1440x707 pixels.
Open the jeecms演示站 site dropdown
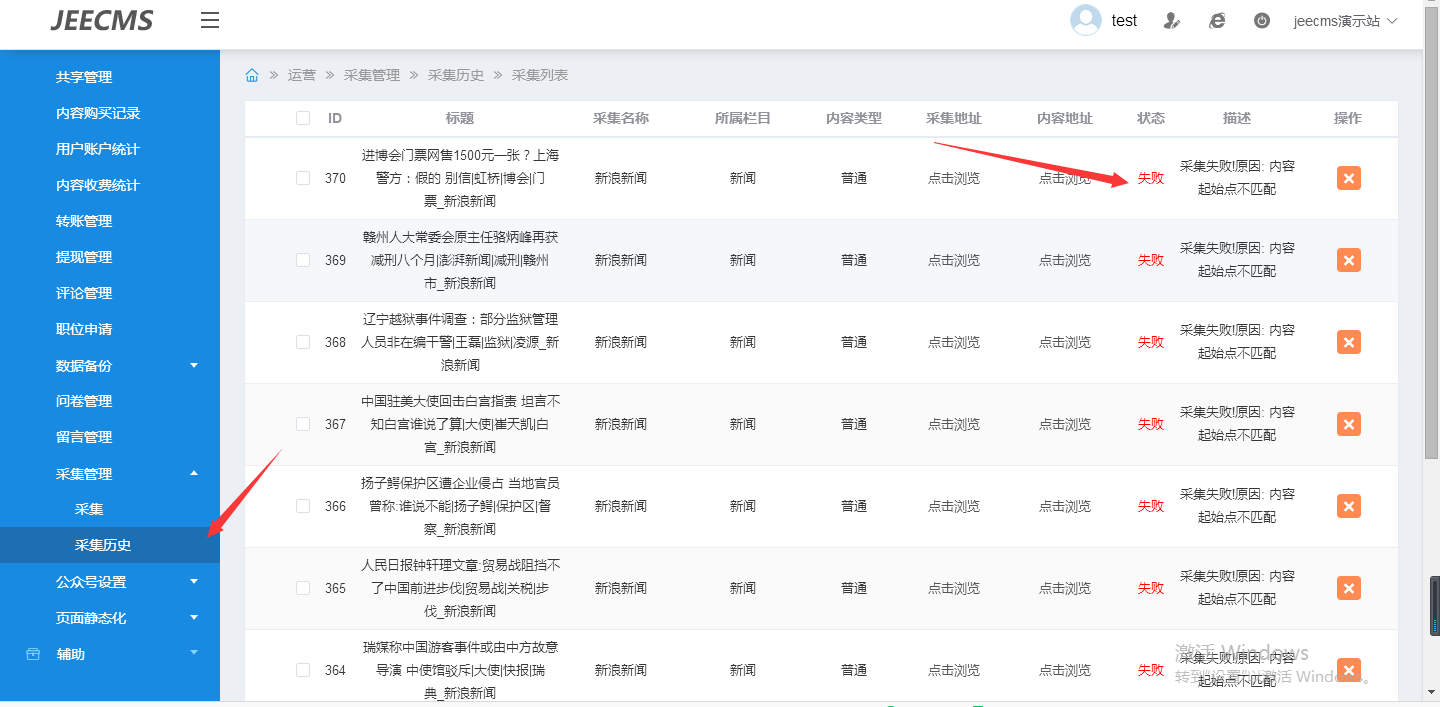tap(1345, 20)
